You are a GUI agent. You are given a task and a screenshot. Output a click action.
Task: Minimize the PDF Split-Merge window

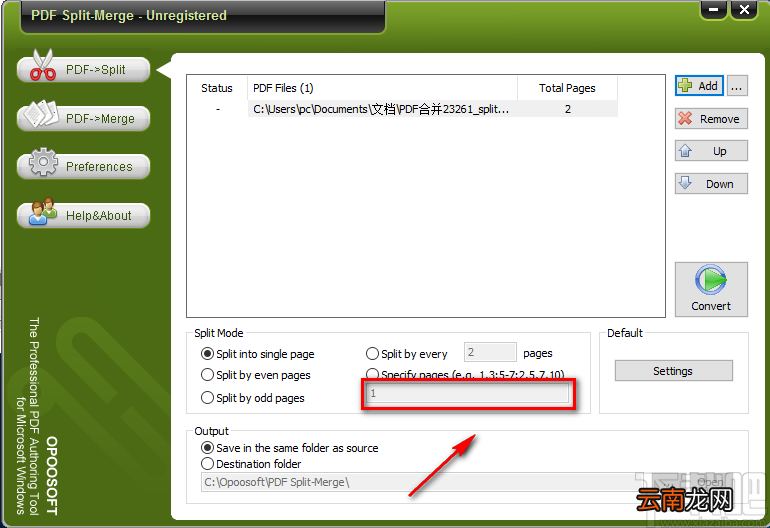(713, 9)
